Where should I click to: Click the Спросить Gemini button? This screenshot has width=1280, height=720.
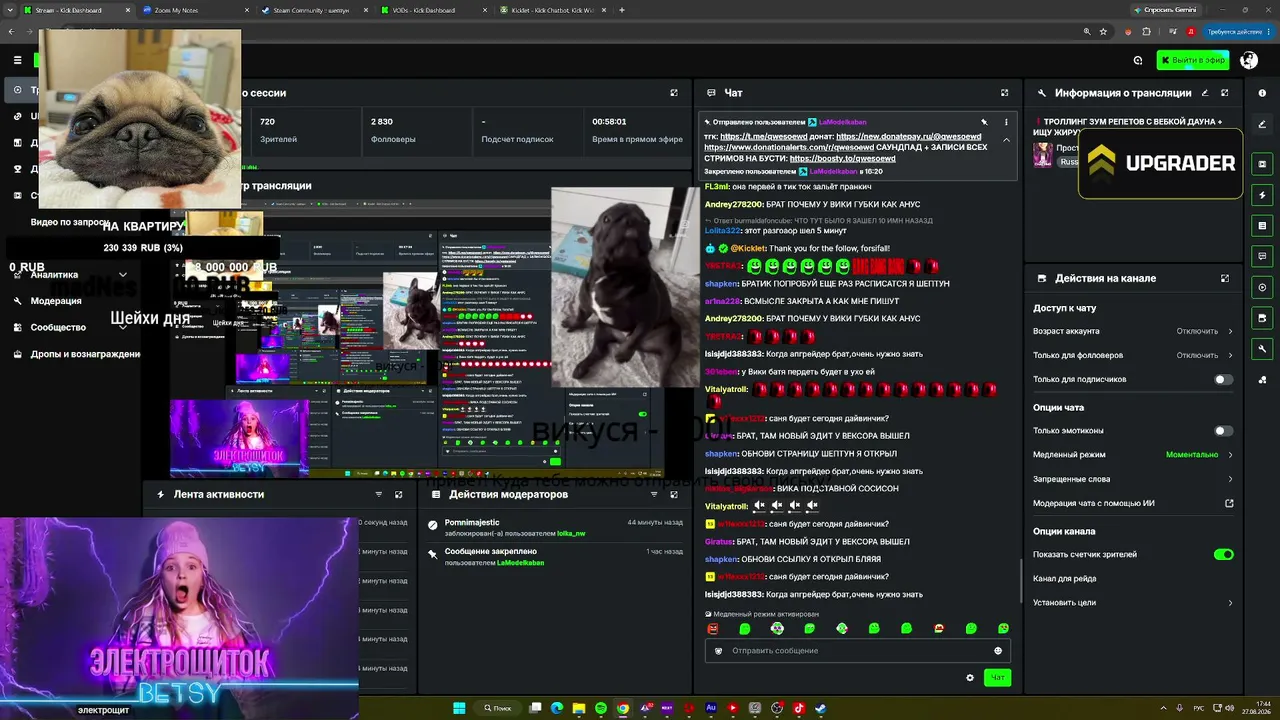coord(1165,10)
